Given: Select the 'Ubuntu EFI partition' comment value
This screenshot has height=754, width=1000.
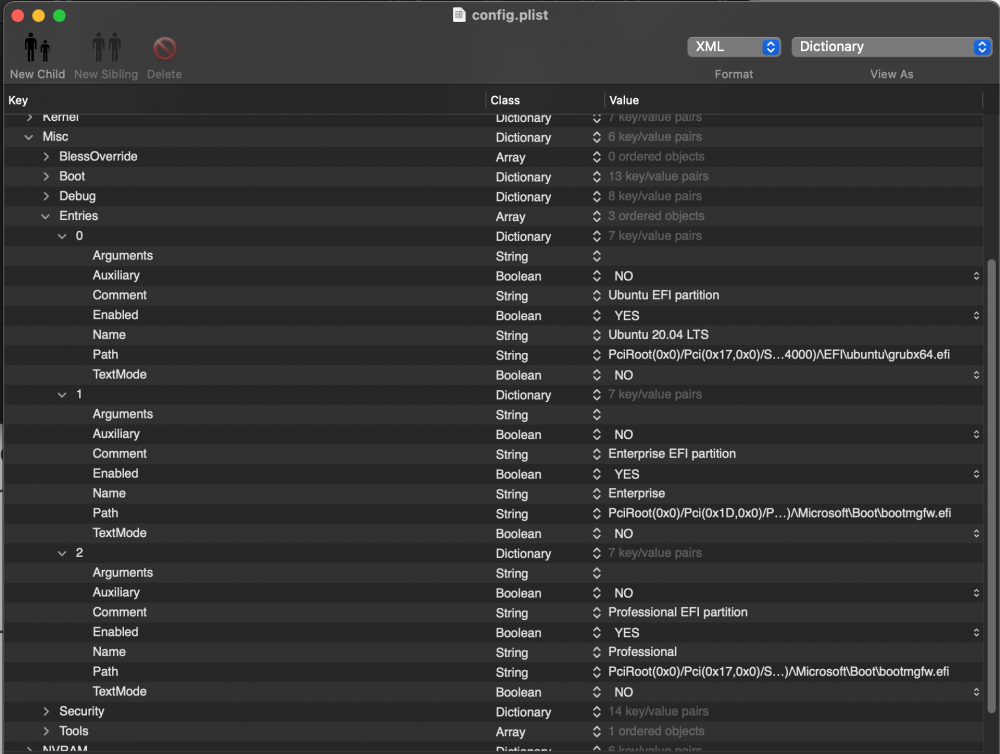Looking at the screenshot, I should click(x=663, y=295).
